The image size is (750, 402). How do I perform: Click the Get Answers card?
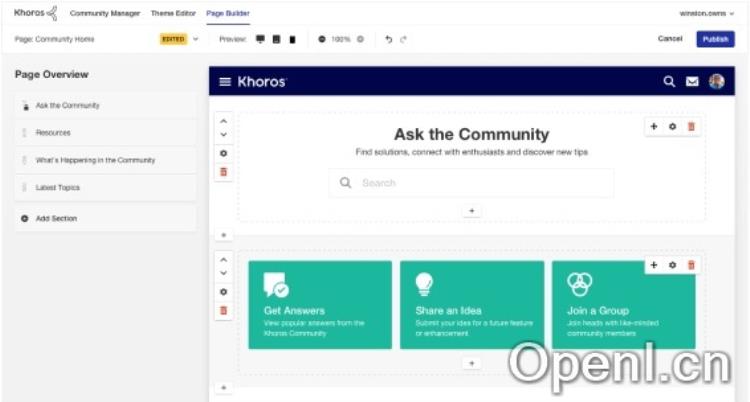(x=320, y=305)
